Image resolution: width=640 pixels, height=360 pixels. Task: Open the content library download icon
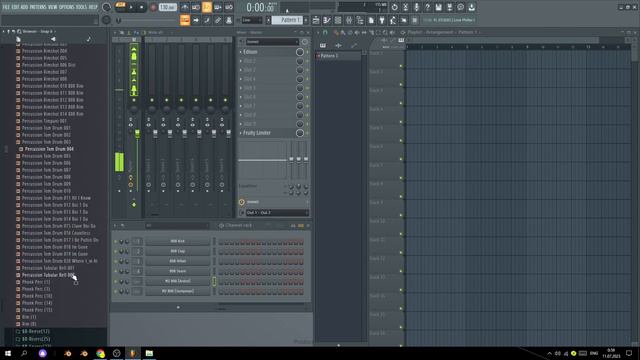pos(471,7)
